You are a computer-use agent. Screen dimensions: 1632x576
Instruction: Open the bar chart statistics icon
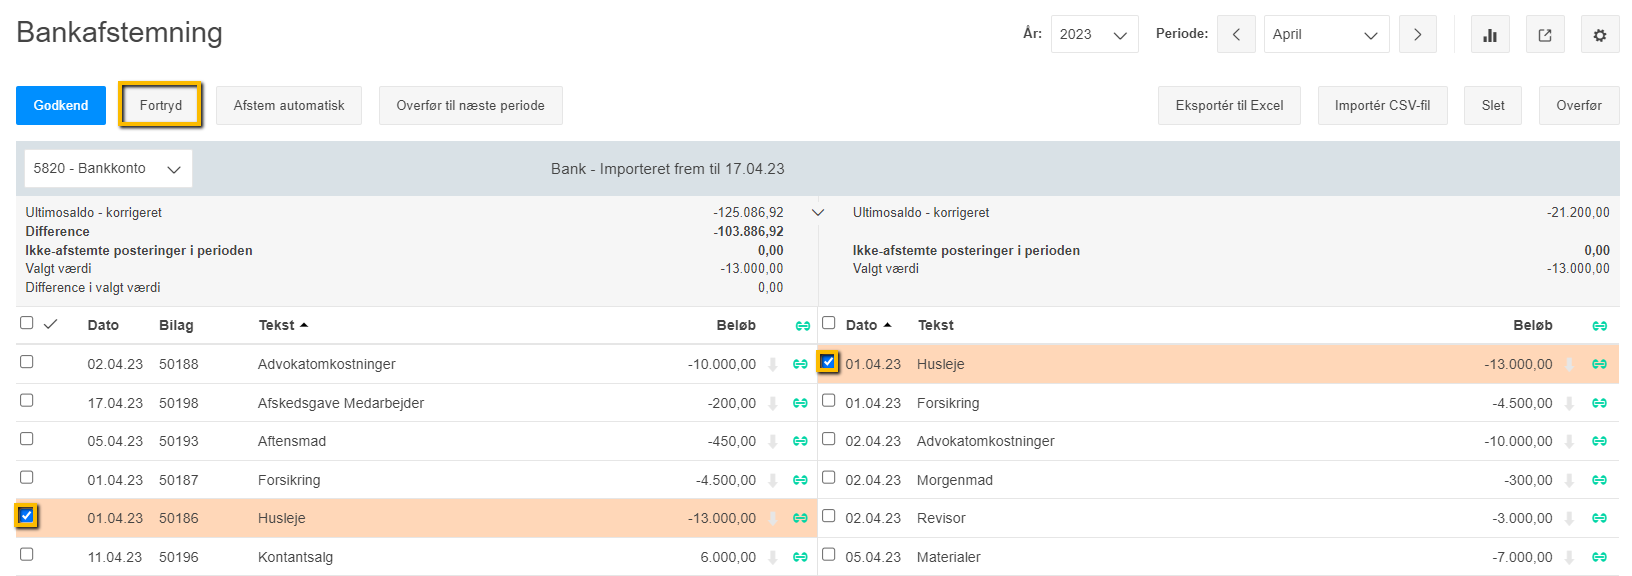1490,35
